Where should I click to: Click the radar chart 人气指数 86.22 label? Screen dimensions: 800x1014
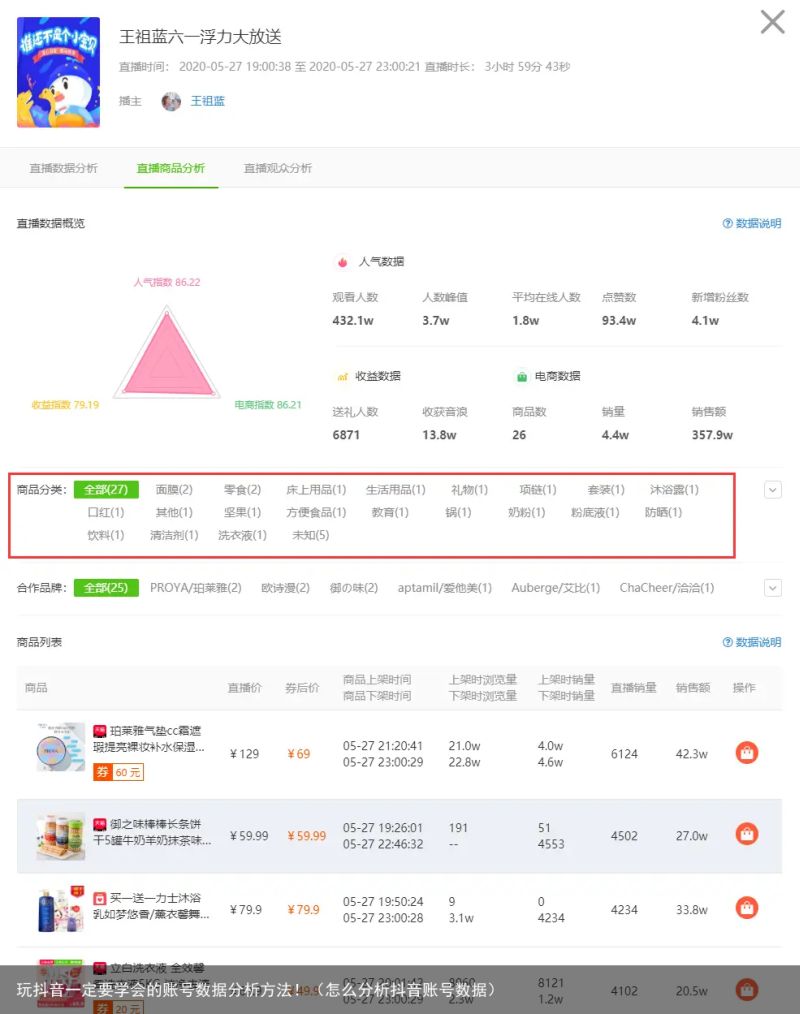(167, 282)
